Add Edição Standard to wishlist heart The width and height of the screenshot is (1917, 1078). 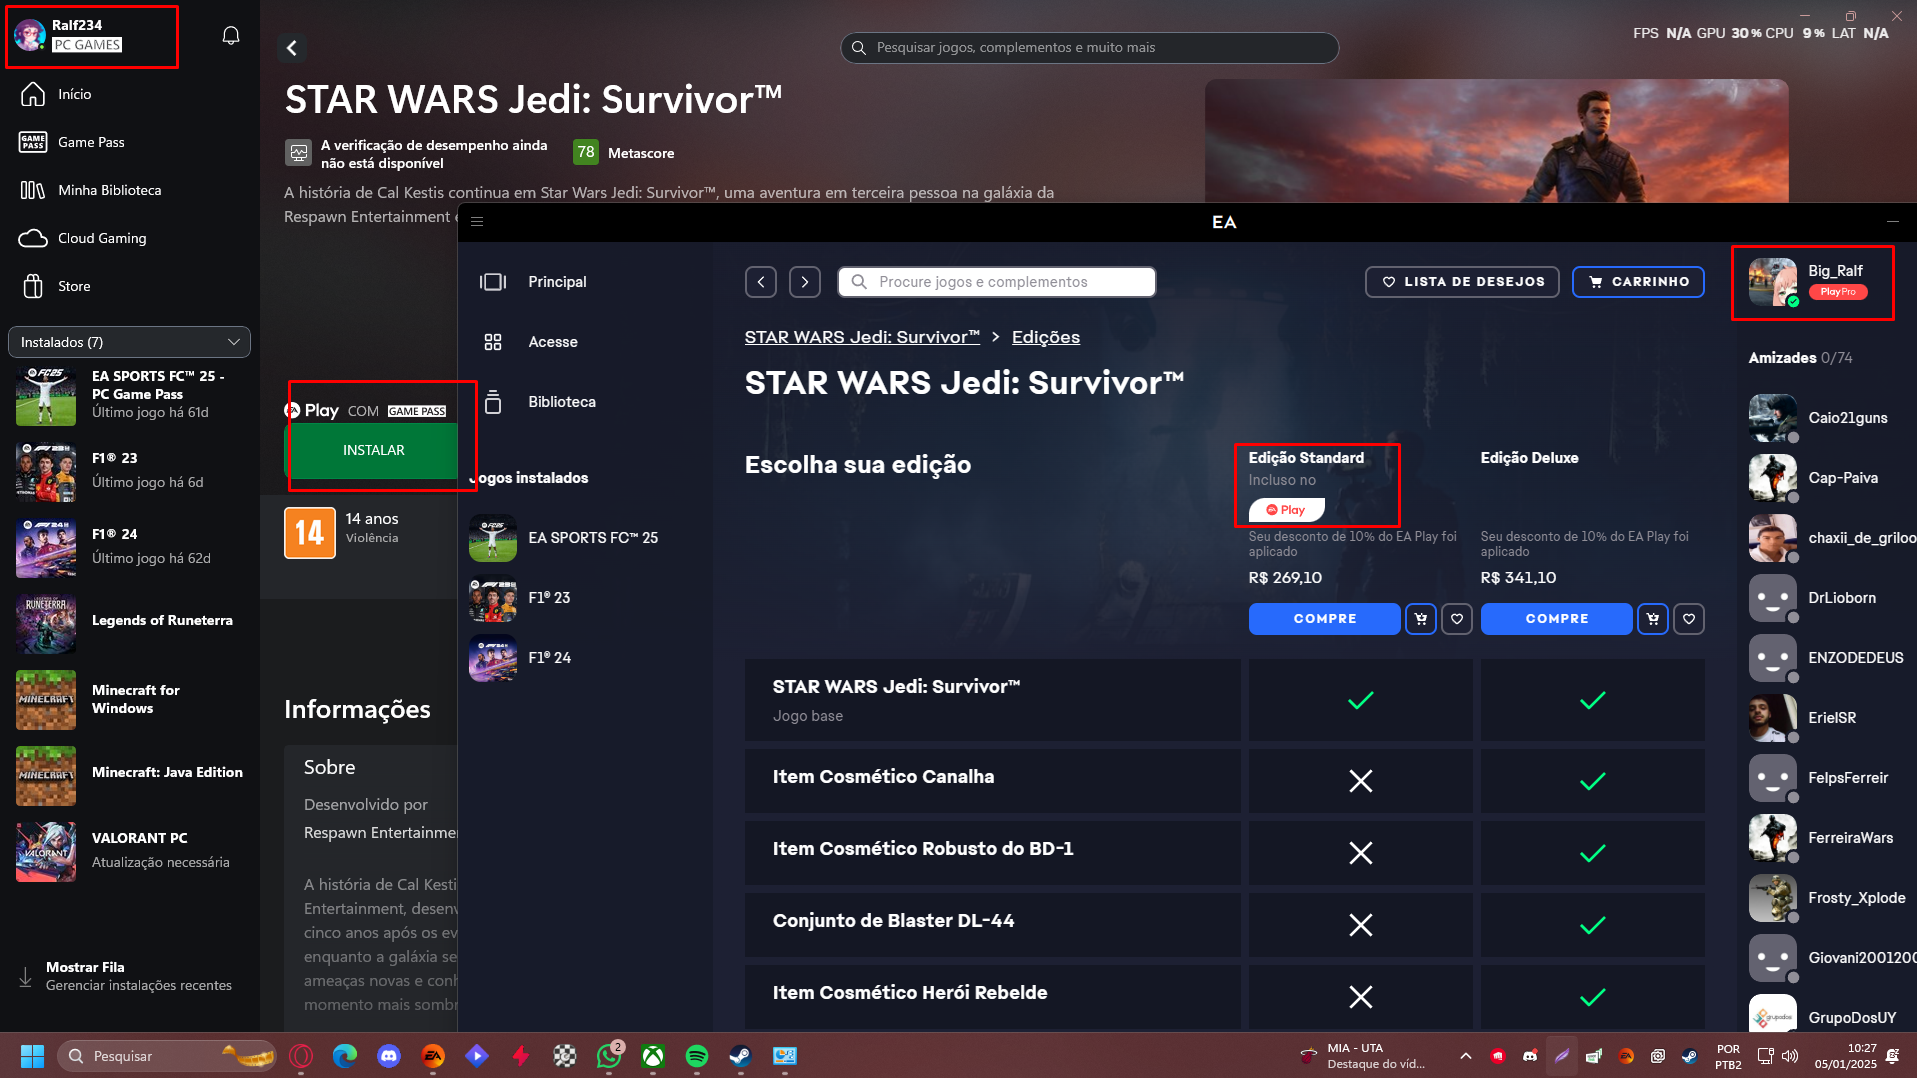tap(1457, 619)
